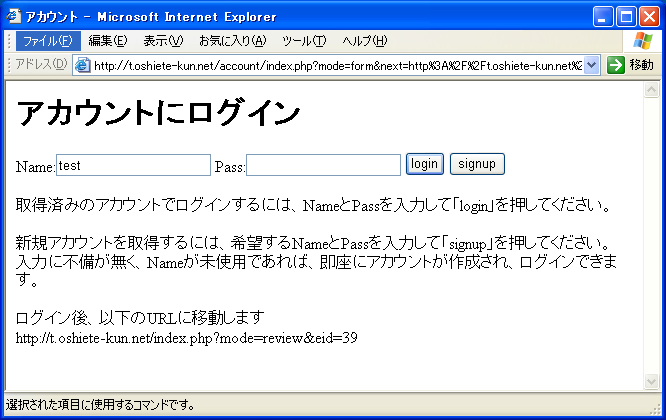666x420 pixels.
Task: Click the scrollbar down arrow
Action: click(x=651, y=381)
